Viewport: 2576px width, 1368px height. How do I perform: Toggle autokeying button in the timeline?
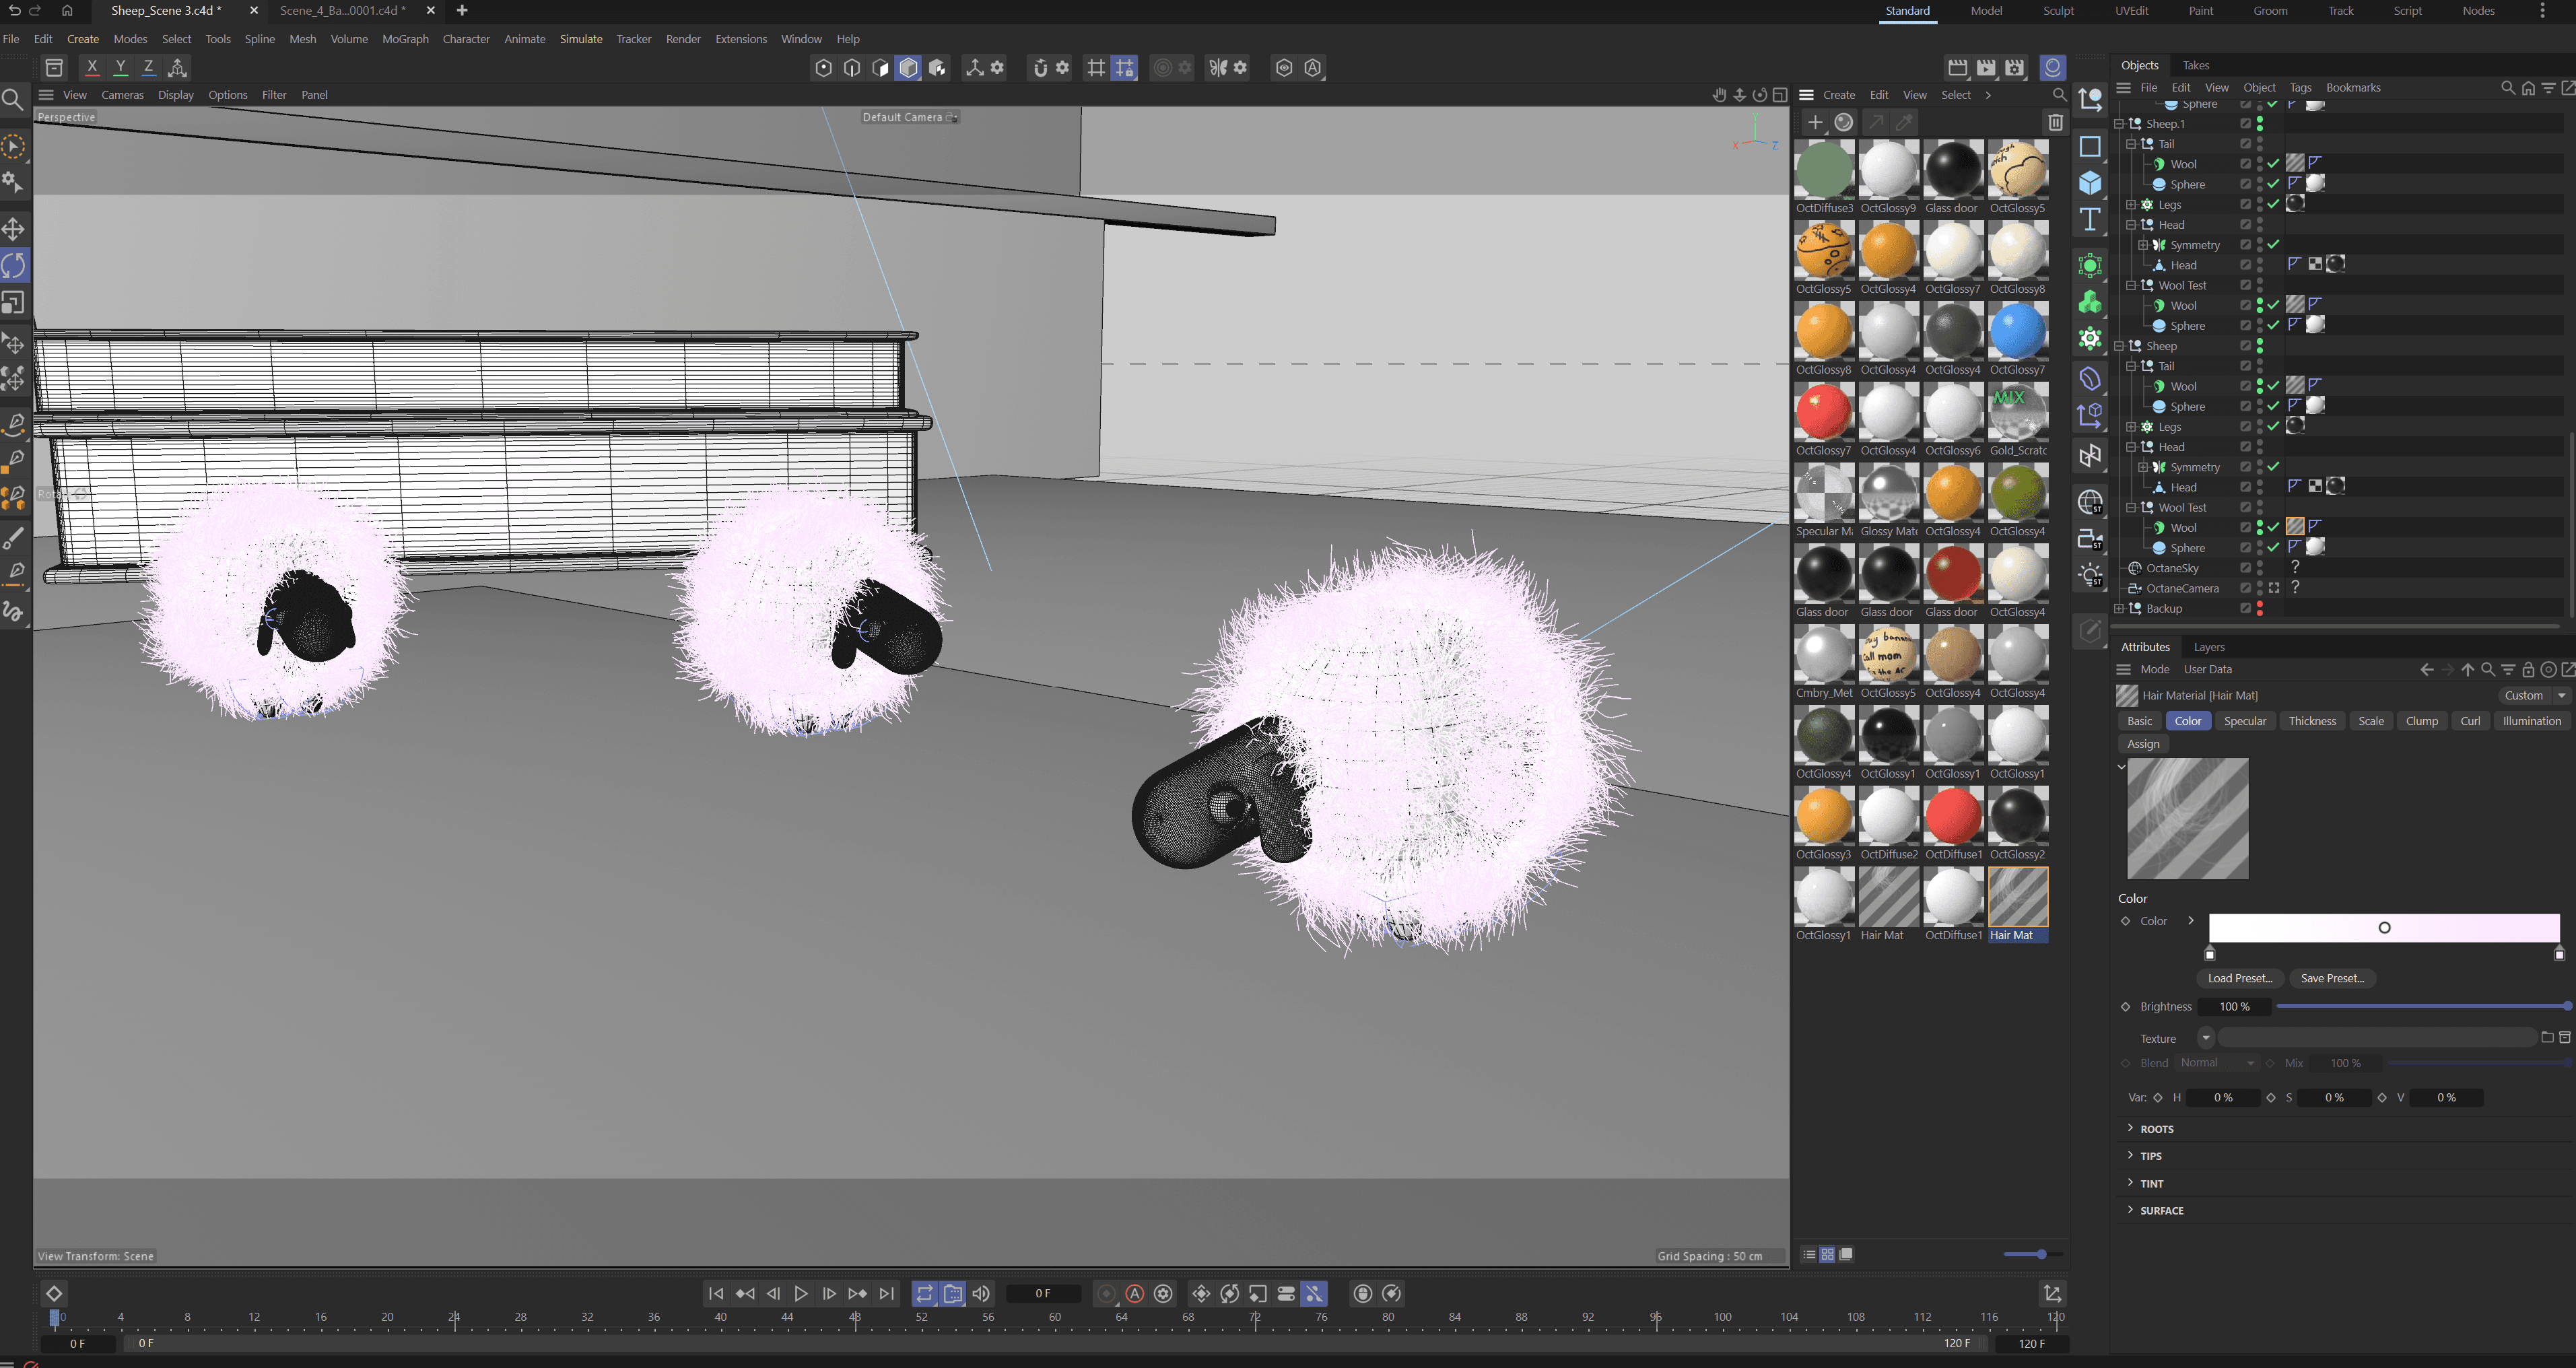(x=1134, y=1293)
